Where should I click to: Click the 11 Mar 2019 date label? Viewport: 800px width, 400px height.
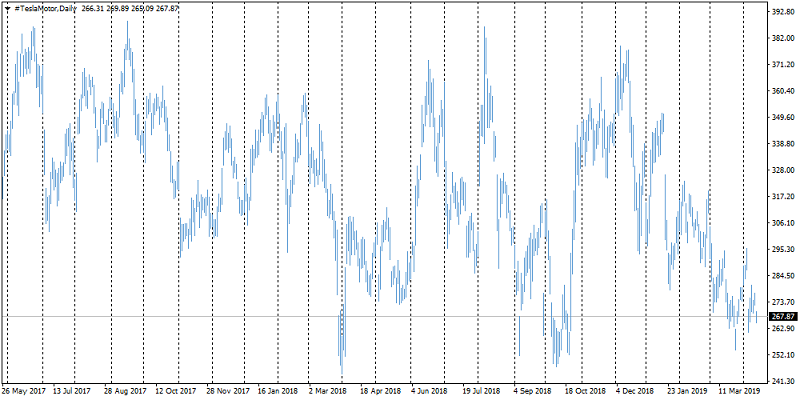point(738,390)
